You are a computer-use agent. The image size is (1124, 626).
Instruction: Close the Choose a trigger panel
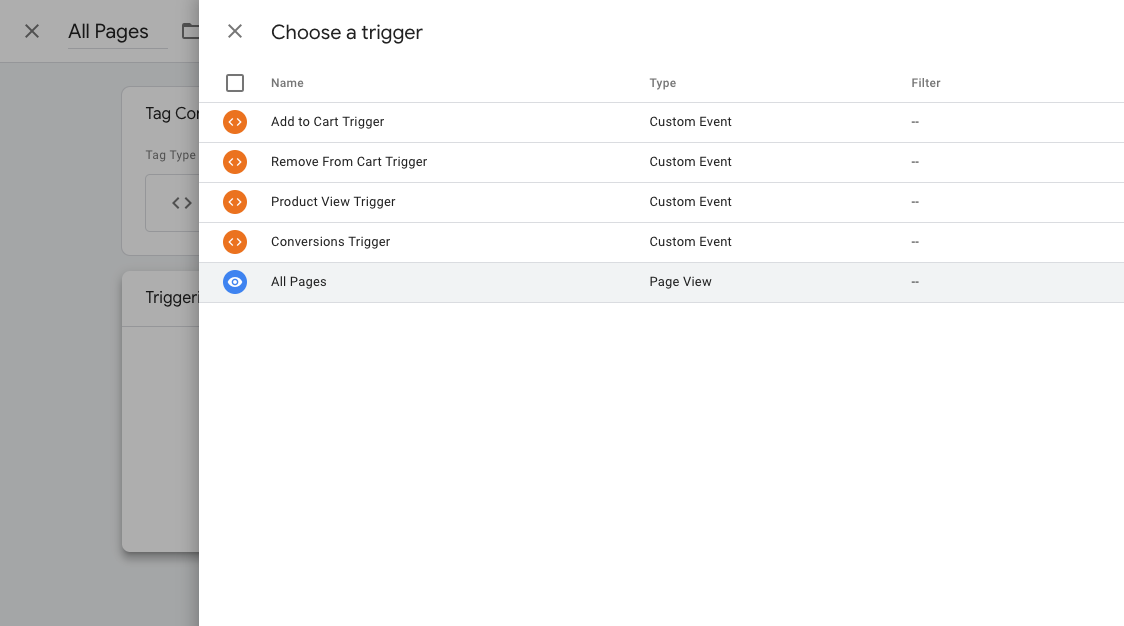[234, 32]
